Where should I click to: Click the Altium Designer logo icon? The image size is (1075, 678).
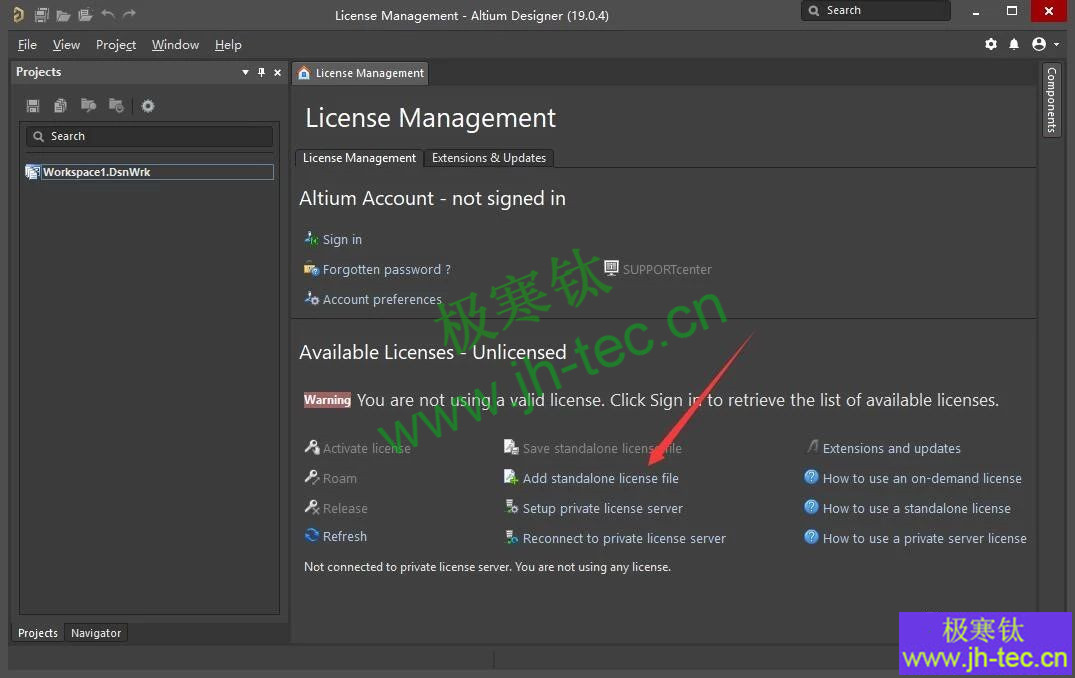[x=19, y=14]
